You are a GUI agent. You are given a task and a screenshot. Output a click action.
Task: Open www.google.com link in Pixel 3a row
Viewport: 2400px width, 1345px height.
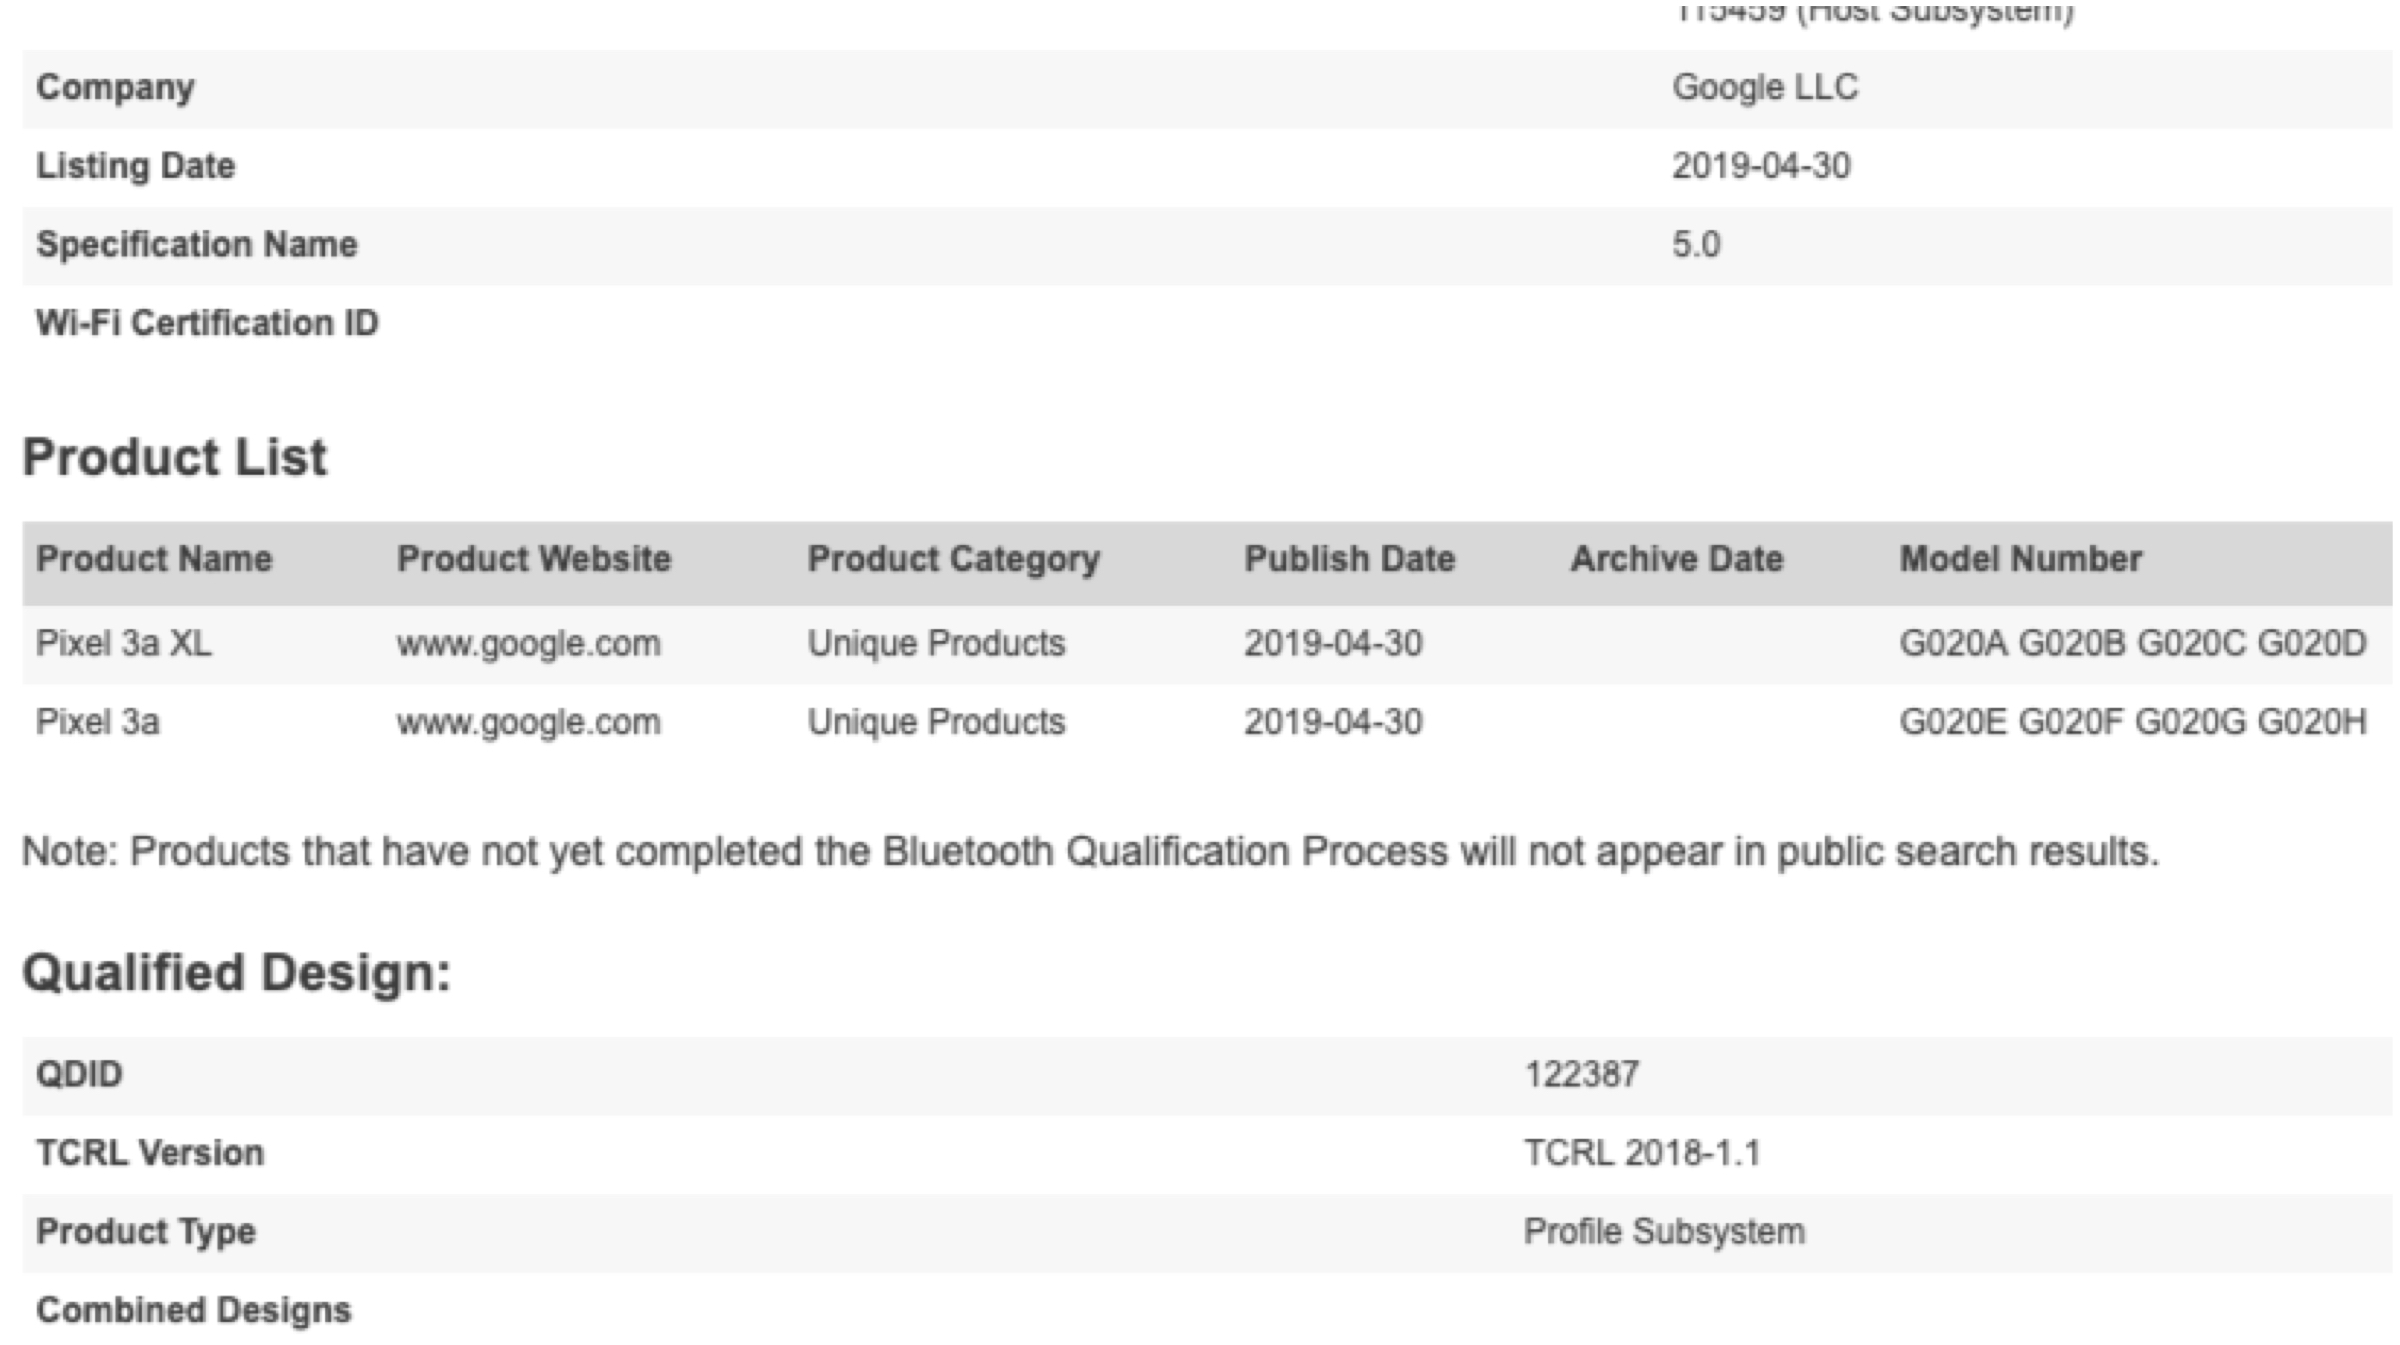click(528, 722)
